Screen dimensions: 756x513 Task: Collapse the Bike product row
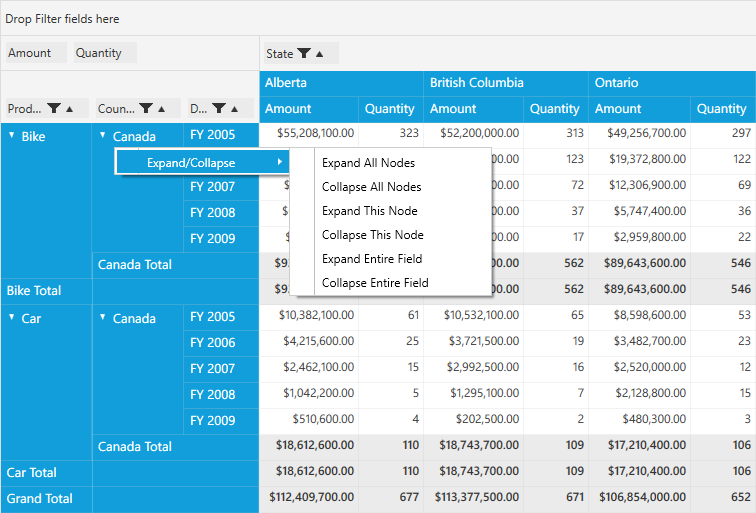click(12, 135)
